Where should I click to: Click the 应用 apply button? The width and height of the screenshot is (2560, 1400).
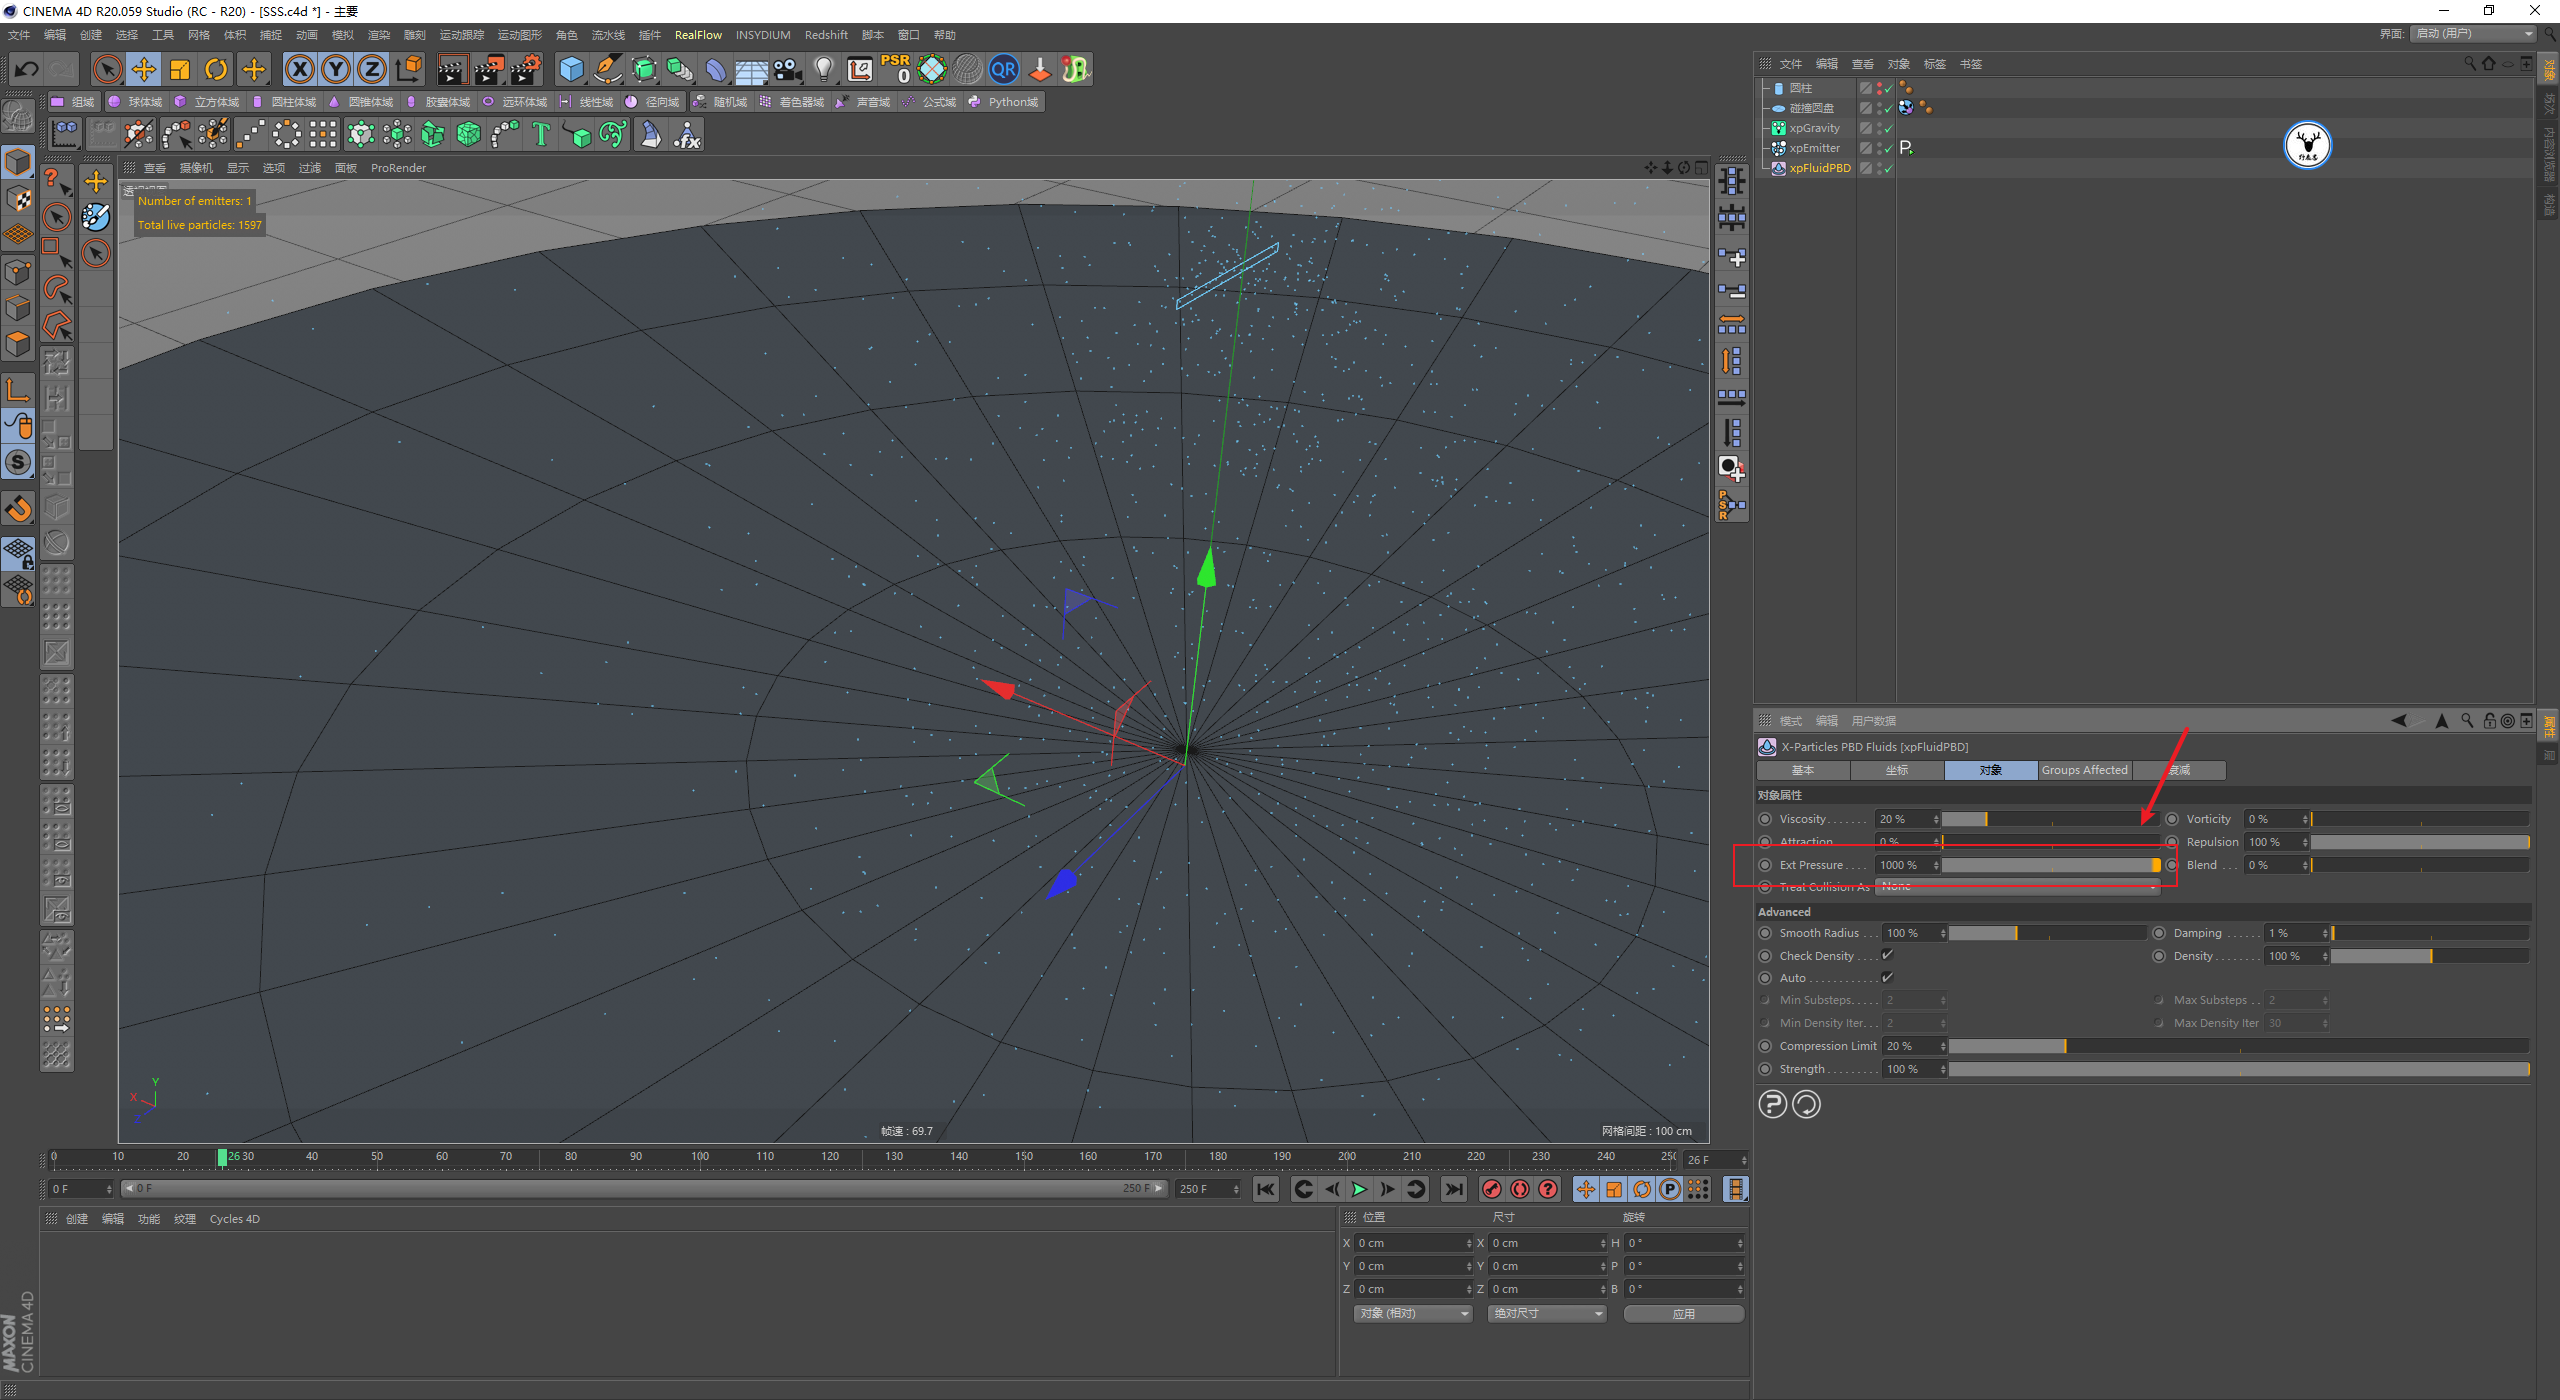click(x=1683, y=1314)
